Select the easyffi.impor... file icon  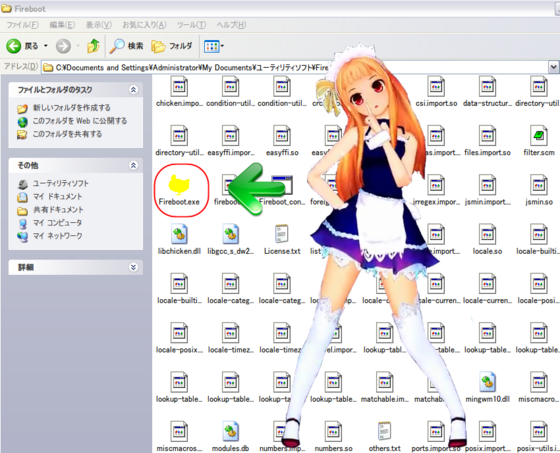[x=230, y=136]
